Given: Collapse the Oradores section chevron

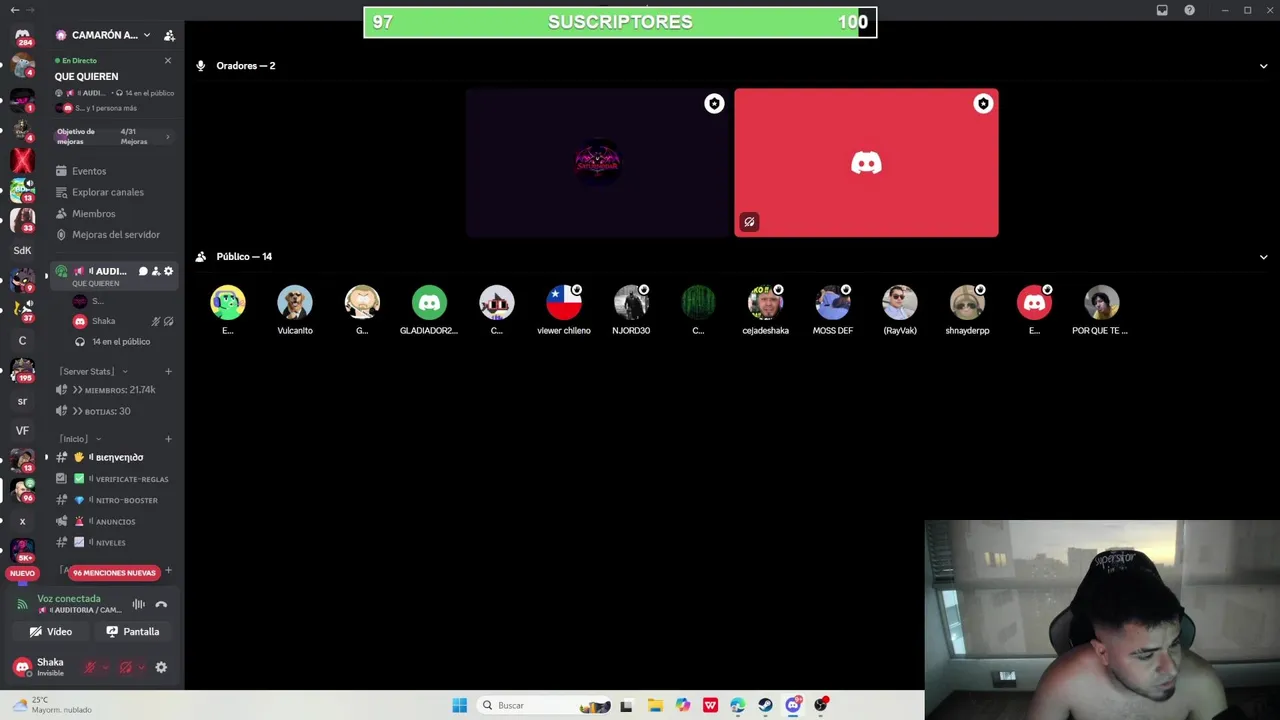Looking at the screenshot, I should pos(1263,66).
